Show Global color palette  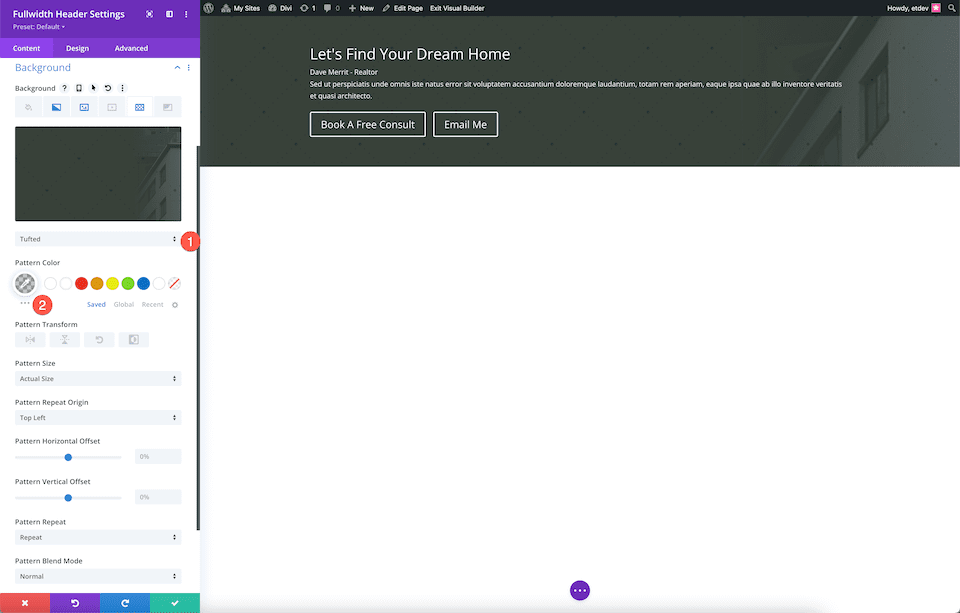coord(124,304)
